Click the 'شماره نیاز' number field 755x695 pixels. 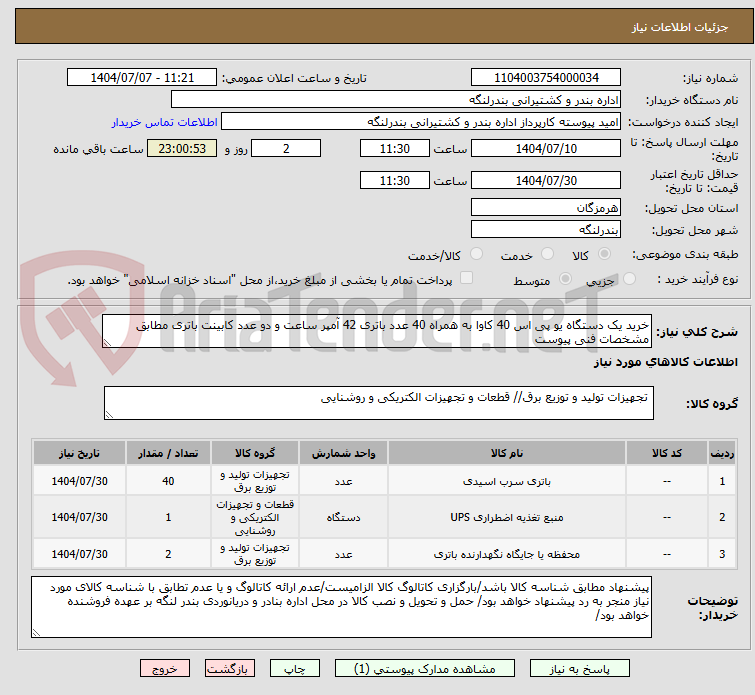coord(546,78)
